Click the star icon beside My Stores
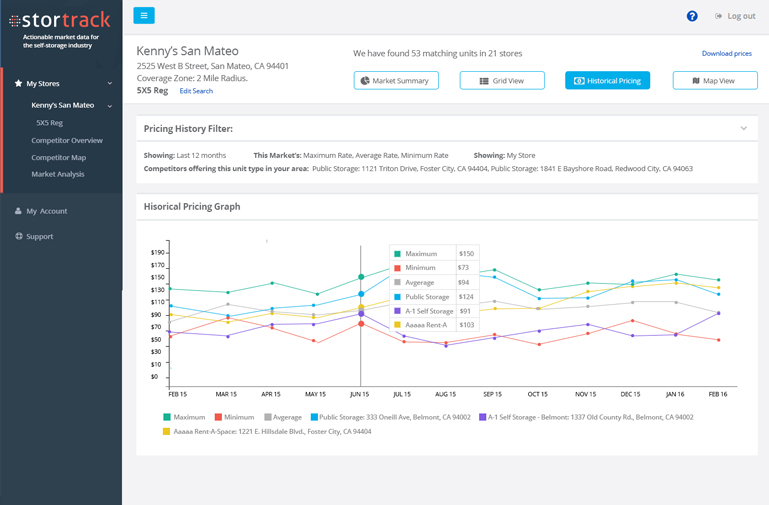 click(18, 84)
